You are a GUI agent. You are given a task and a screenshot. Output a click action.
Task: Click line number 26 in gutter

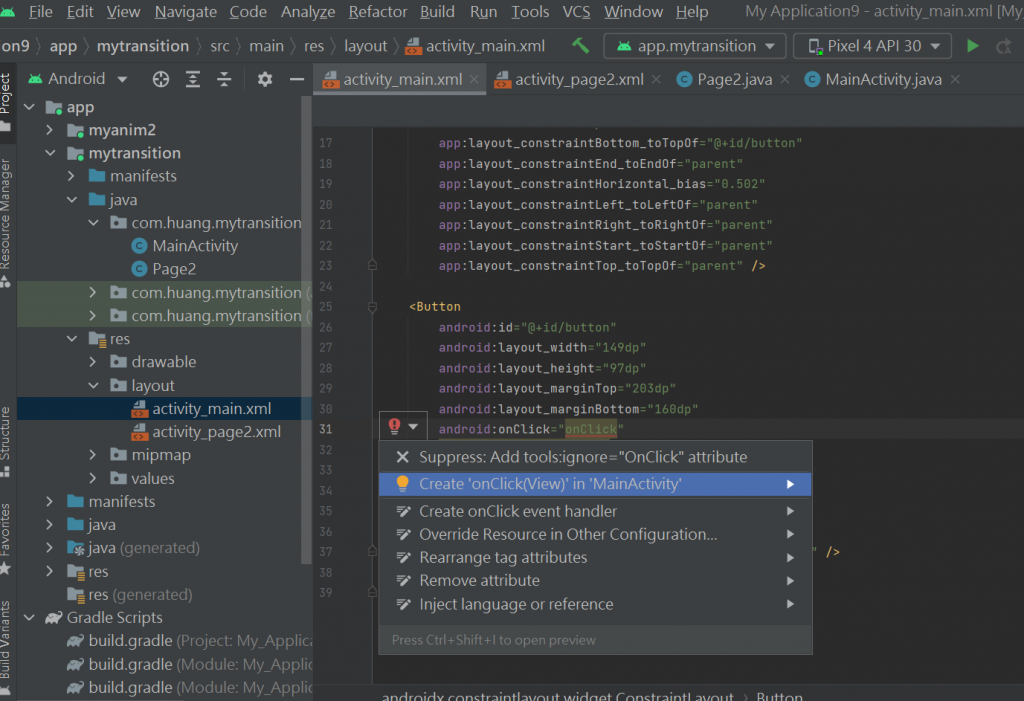[x=325, y=327]
